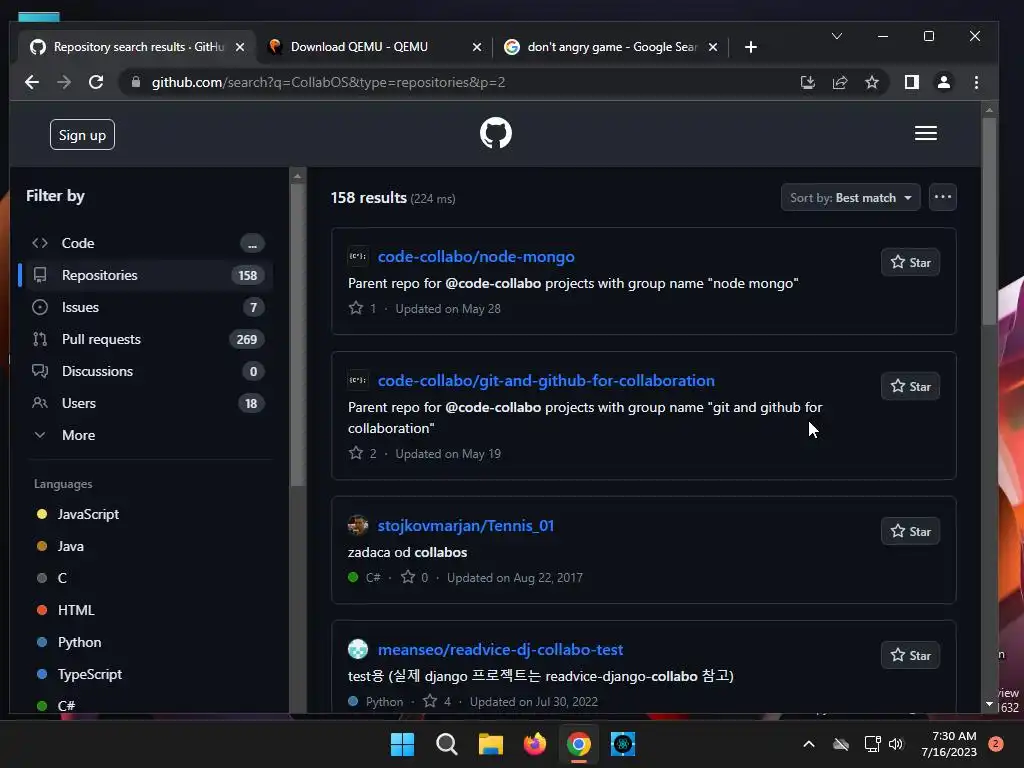Filter by C language
1024x768 pixels.
pyautogui.click(x=62, y=578)
